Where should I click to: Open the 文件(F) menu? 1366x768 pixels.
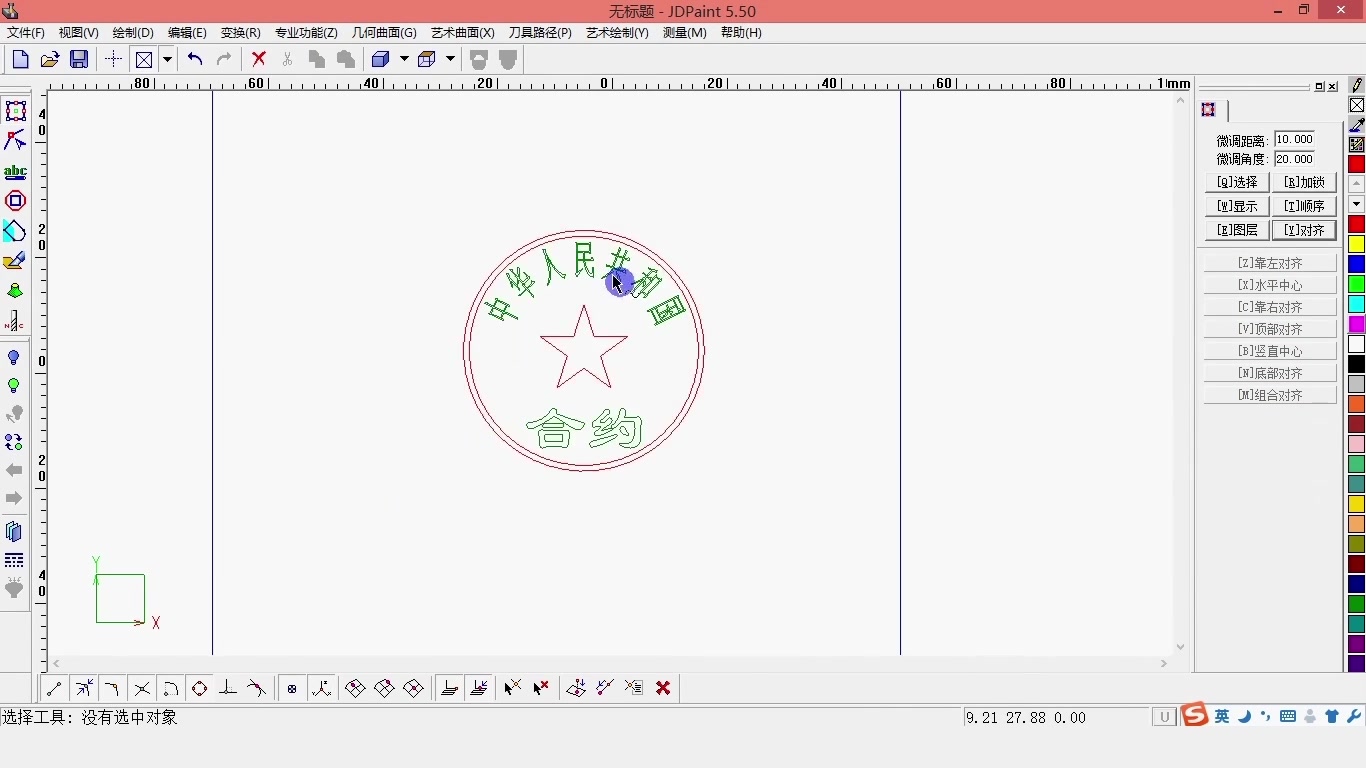point(26,33)
